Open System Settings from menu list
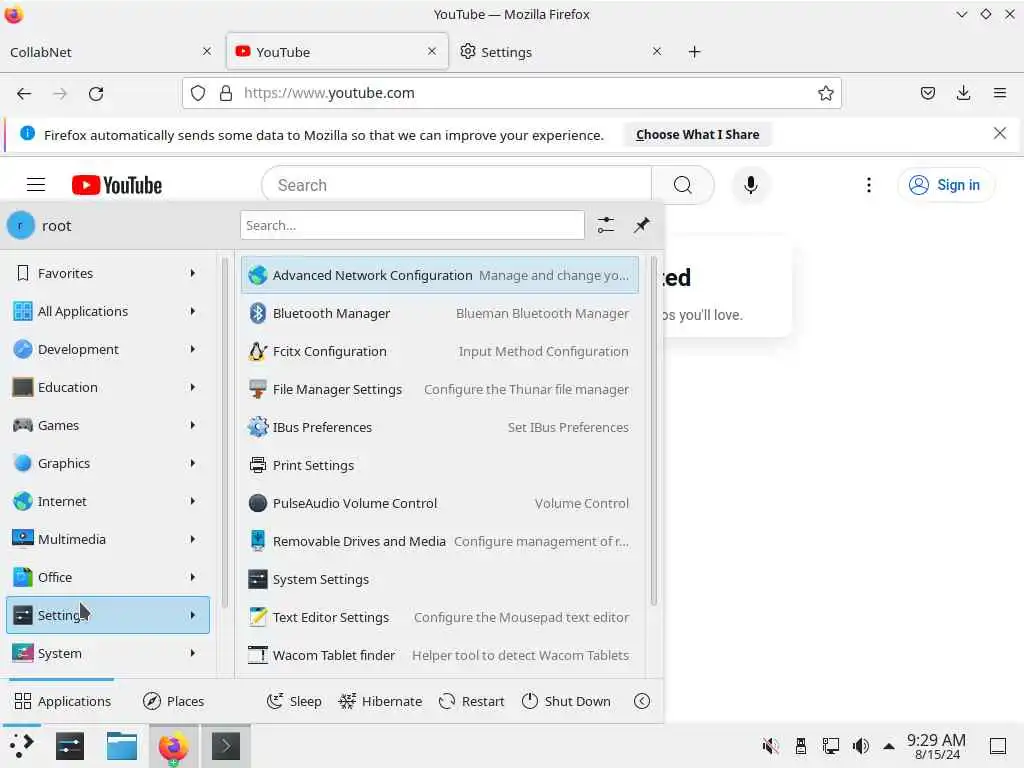This screenshot has width=1024, height=768. tap(440, 579)
